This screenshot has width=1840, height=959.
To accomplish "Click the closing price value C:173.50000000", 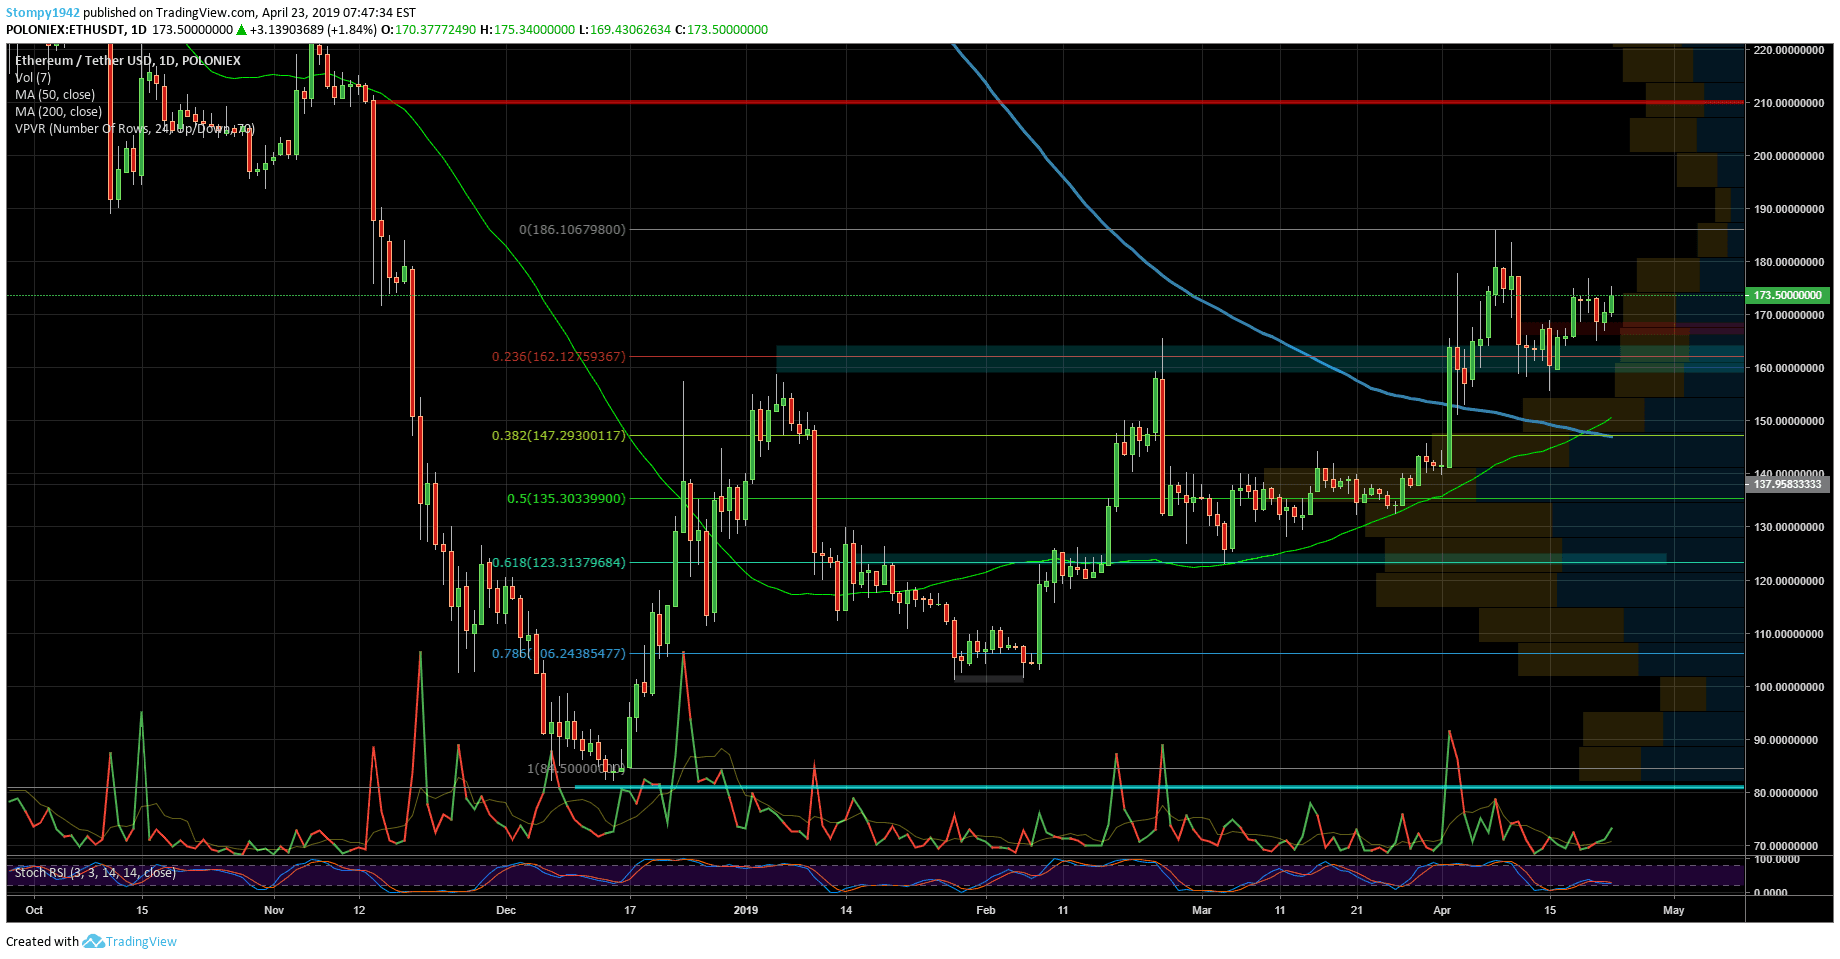I will pos(721,30).
